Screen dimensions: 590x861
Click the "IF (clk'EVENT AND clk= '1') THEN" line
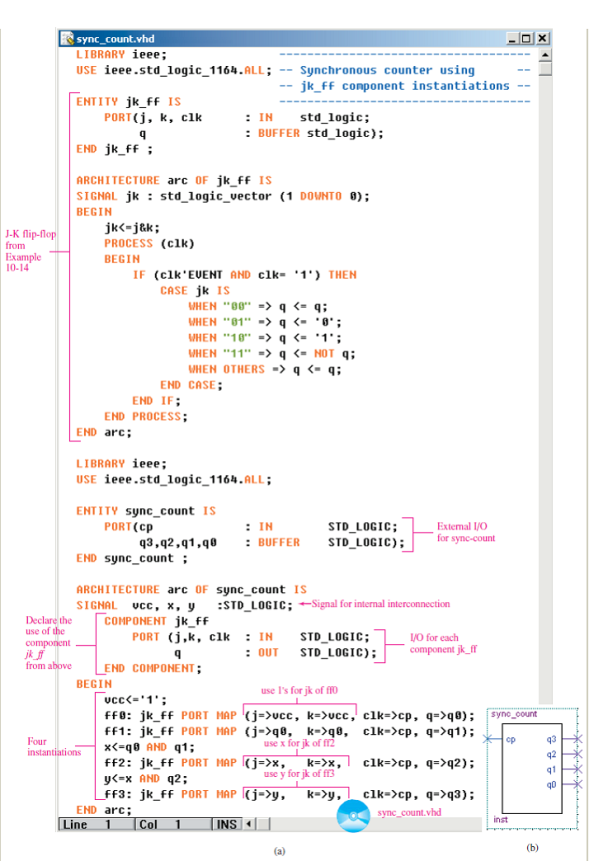[244, 275]
